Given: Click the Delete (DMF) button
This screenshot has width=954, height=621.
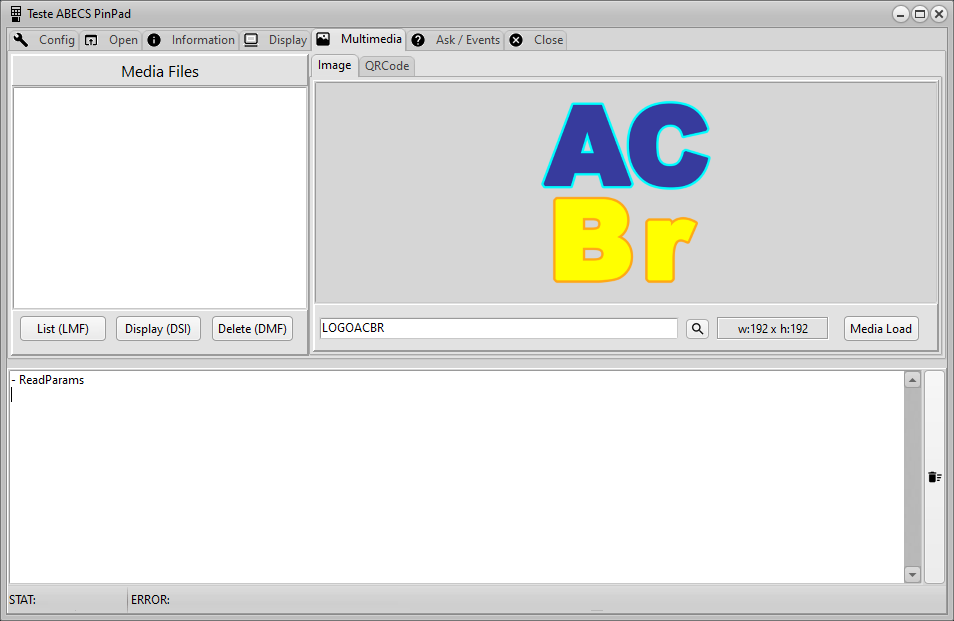Looking at the screenshot, I should (x=252, y=328).
